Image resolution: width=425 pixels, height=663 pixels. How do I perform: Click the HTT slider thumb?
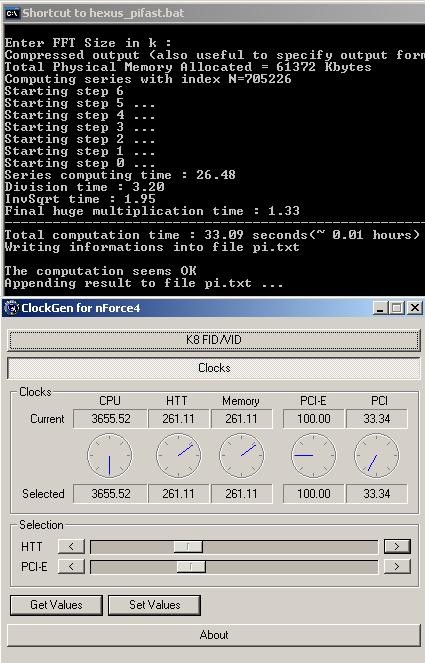(x=188, y=547)
